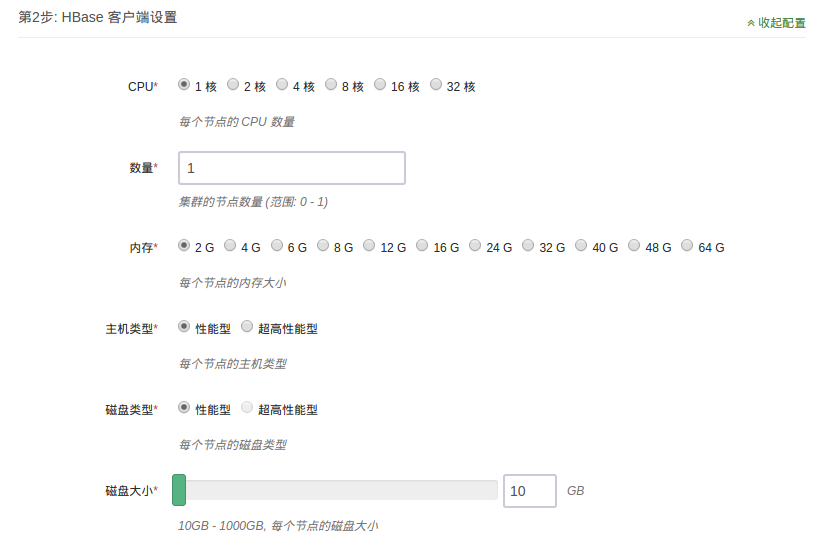Select the 4 核 CPU option
826x543 pixels.
point(282,85)
